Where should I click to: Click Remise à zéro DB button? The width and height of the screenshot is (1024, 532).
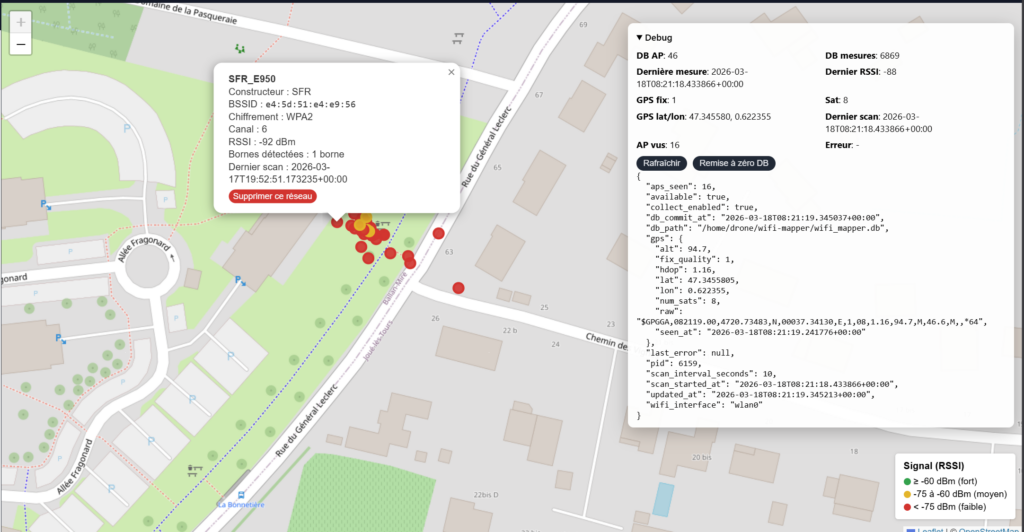point(733,163)
